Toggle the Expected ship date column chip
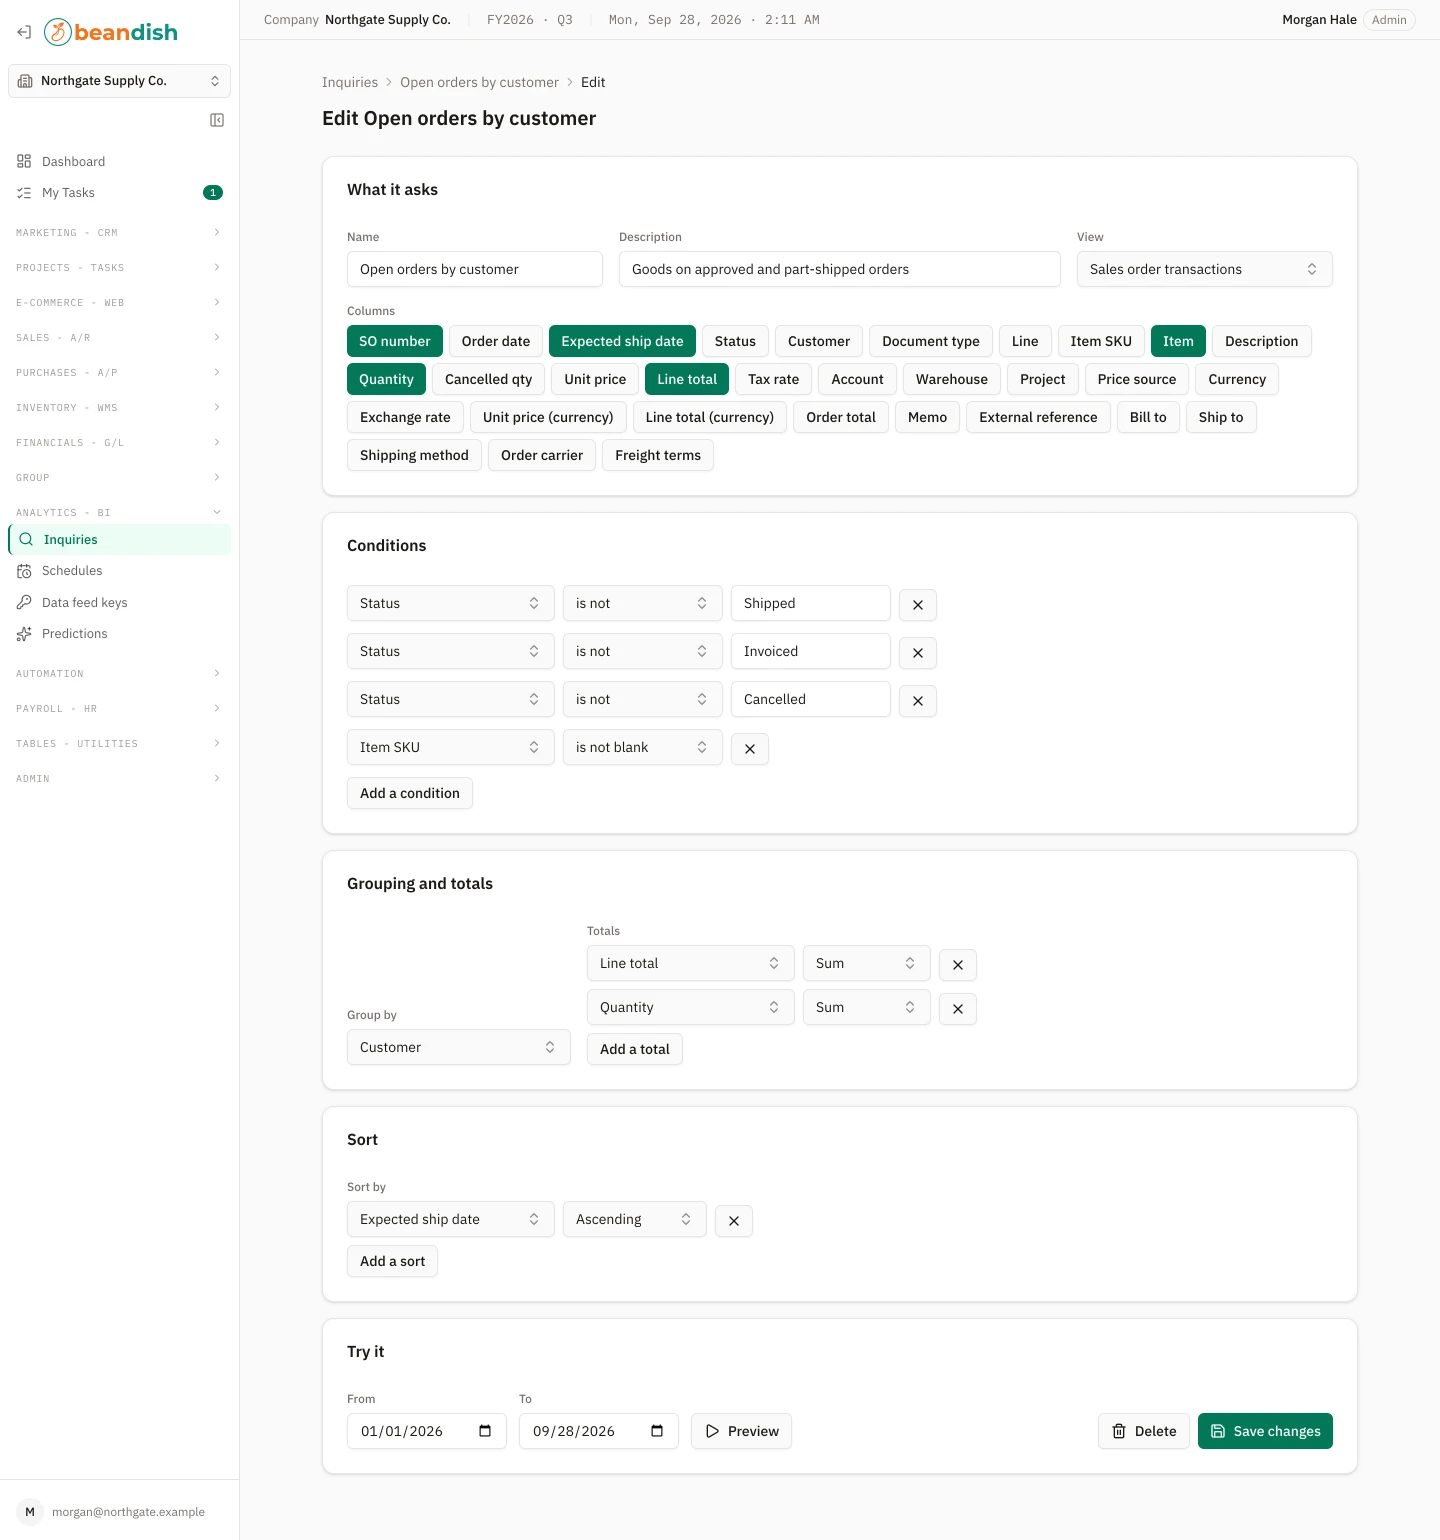Viewport: 1440px width, 1540px height. 622,341
